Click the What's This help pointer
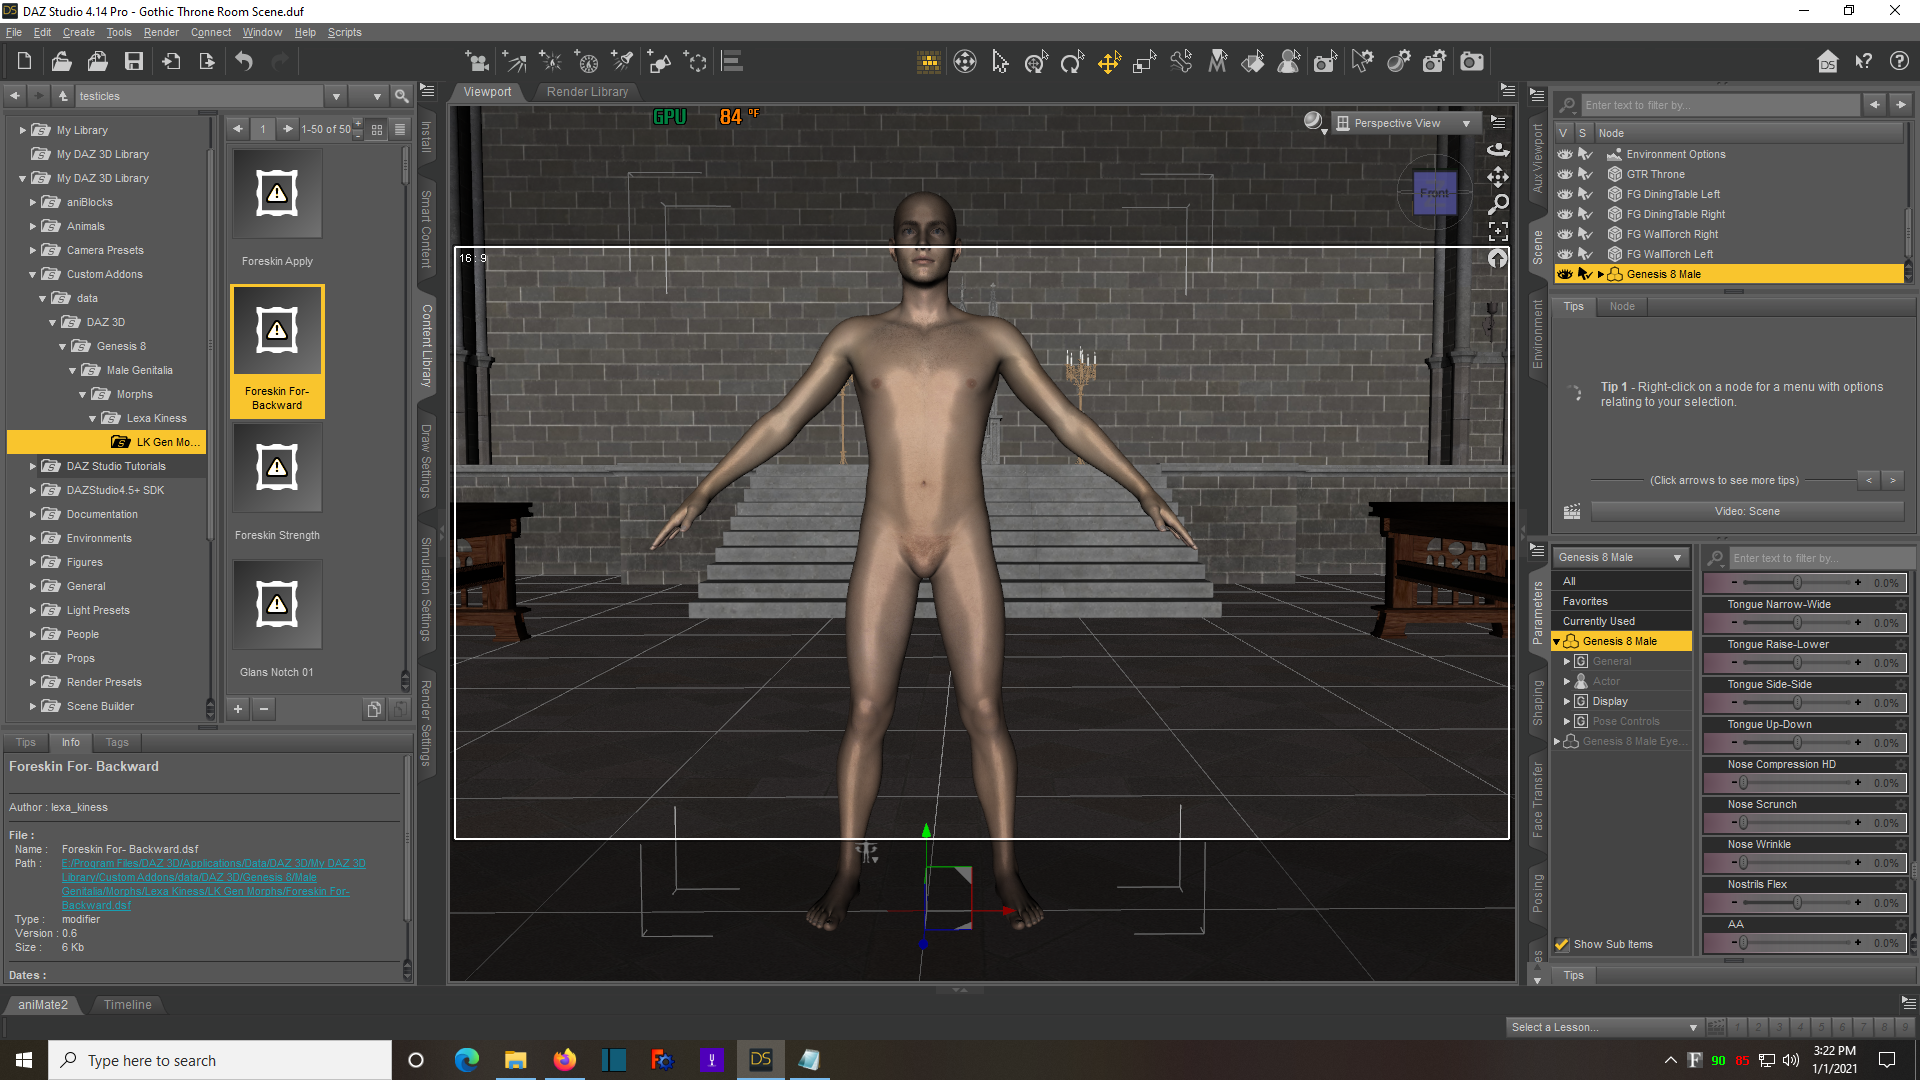The width and height of the screenshot is (1920, 1080). coord(1863,62)
